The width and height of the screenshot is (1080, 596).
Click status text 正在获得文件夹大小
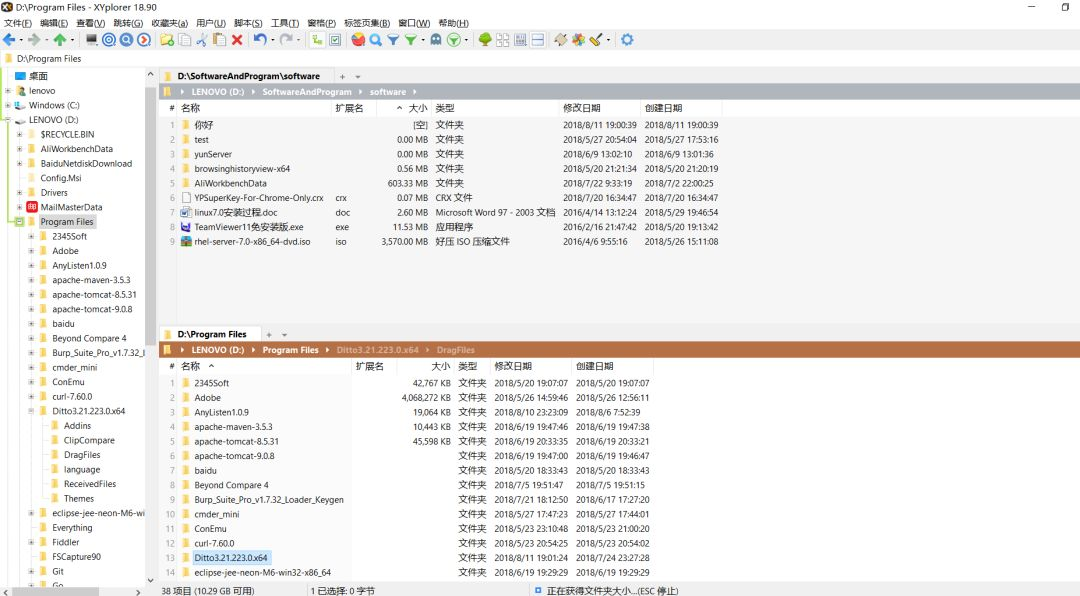click(x=612, y=591)
